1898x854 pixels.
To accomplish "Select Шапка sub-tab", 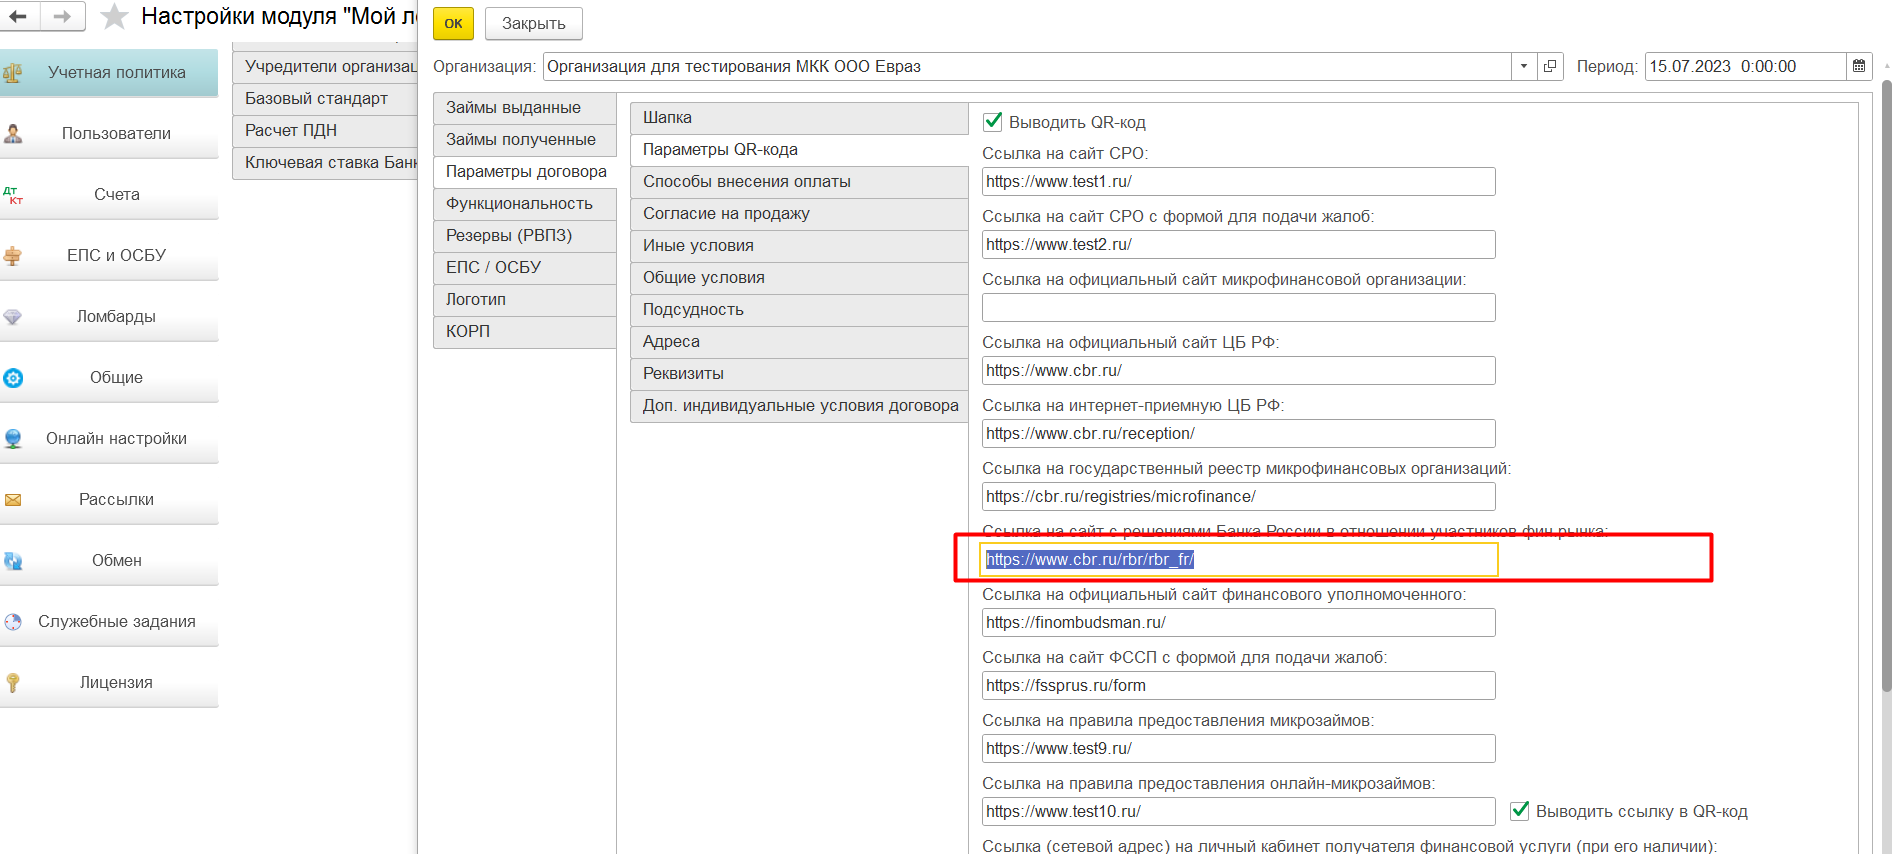I will pos(799,118).
